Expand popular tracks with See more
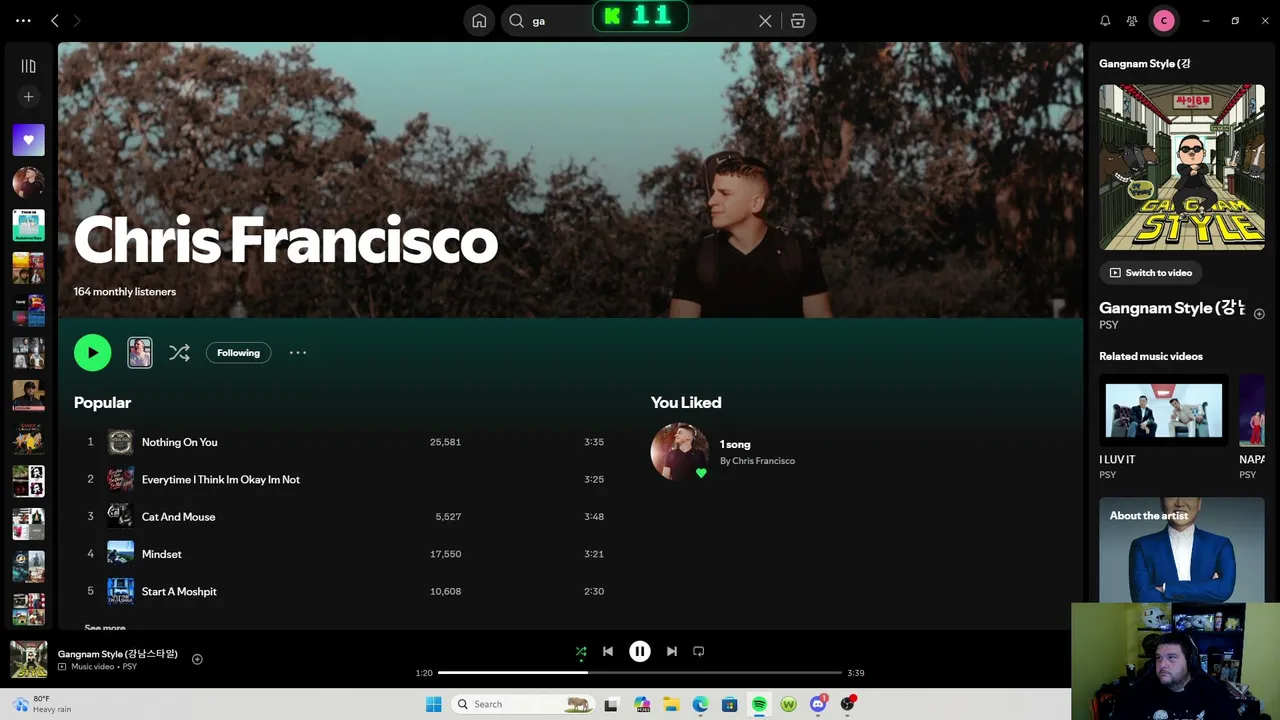This screenshot has height=720, width=1280. (x=105, y=627)
